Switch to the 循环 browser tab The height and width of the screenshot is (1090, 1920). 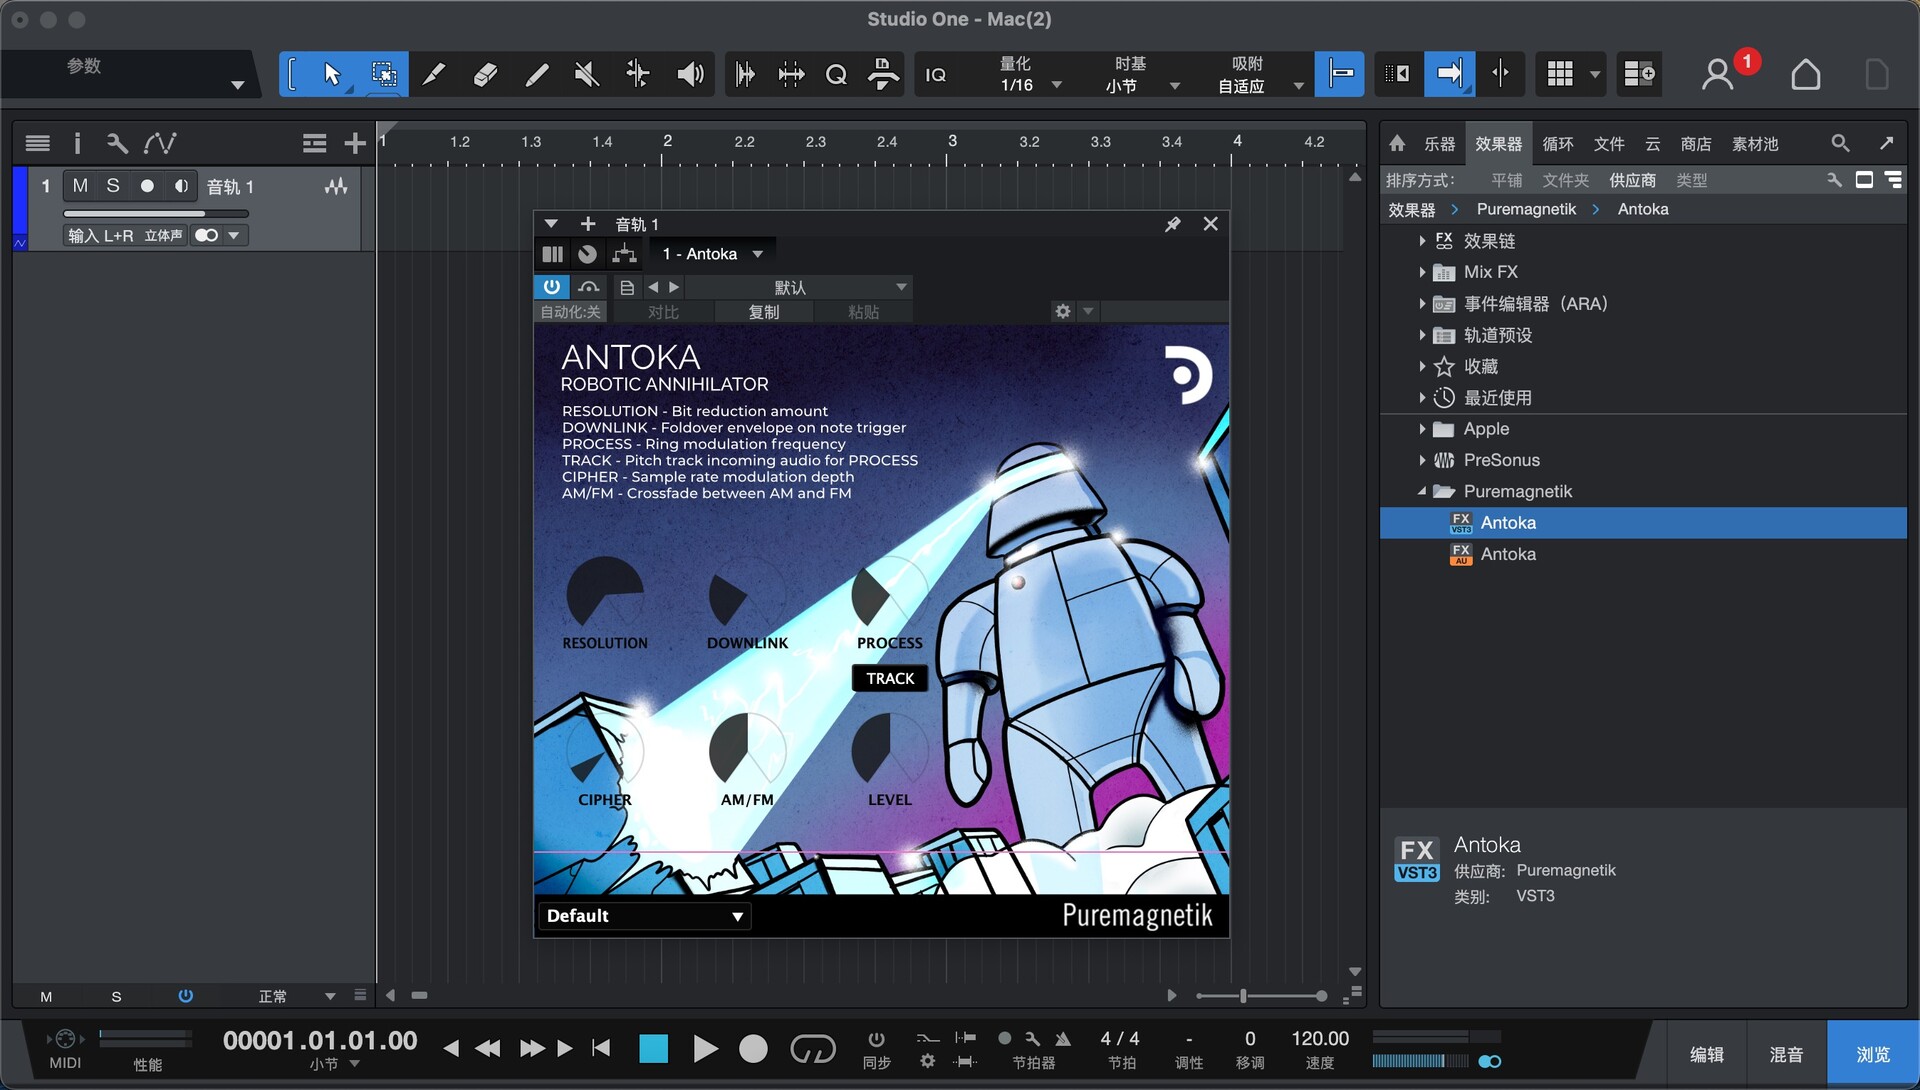(x=1557, y=144)
